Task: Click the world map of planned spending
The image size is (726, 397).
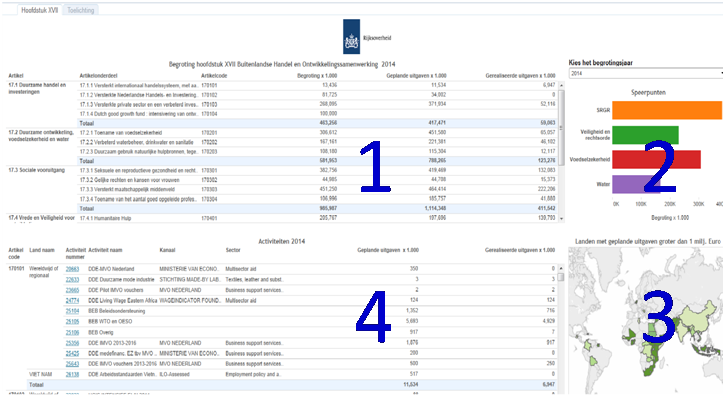Action: (x=645, y=320)
